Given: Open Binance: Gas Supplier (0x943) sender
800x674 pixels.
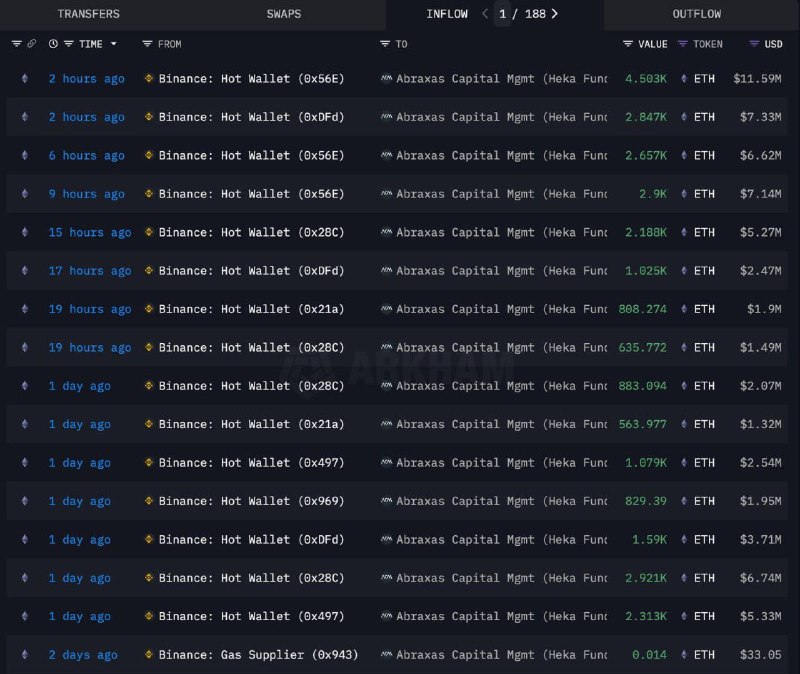Looking at the screenshot, I should (258, 655).
